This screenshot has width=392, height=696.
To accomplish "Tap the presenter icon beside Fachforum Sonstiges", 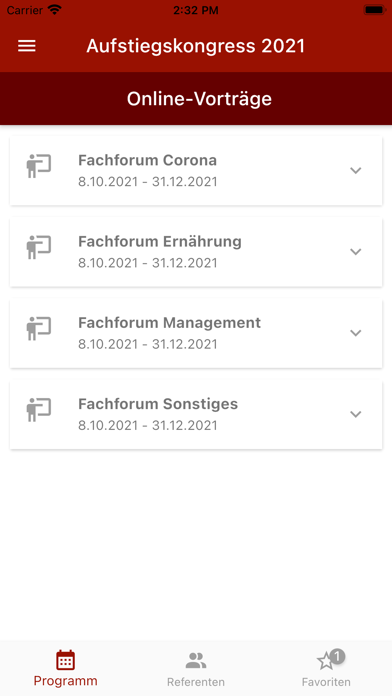I will tap(39, 410).
